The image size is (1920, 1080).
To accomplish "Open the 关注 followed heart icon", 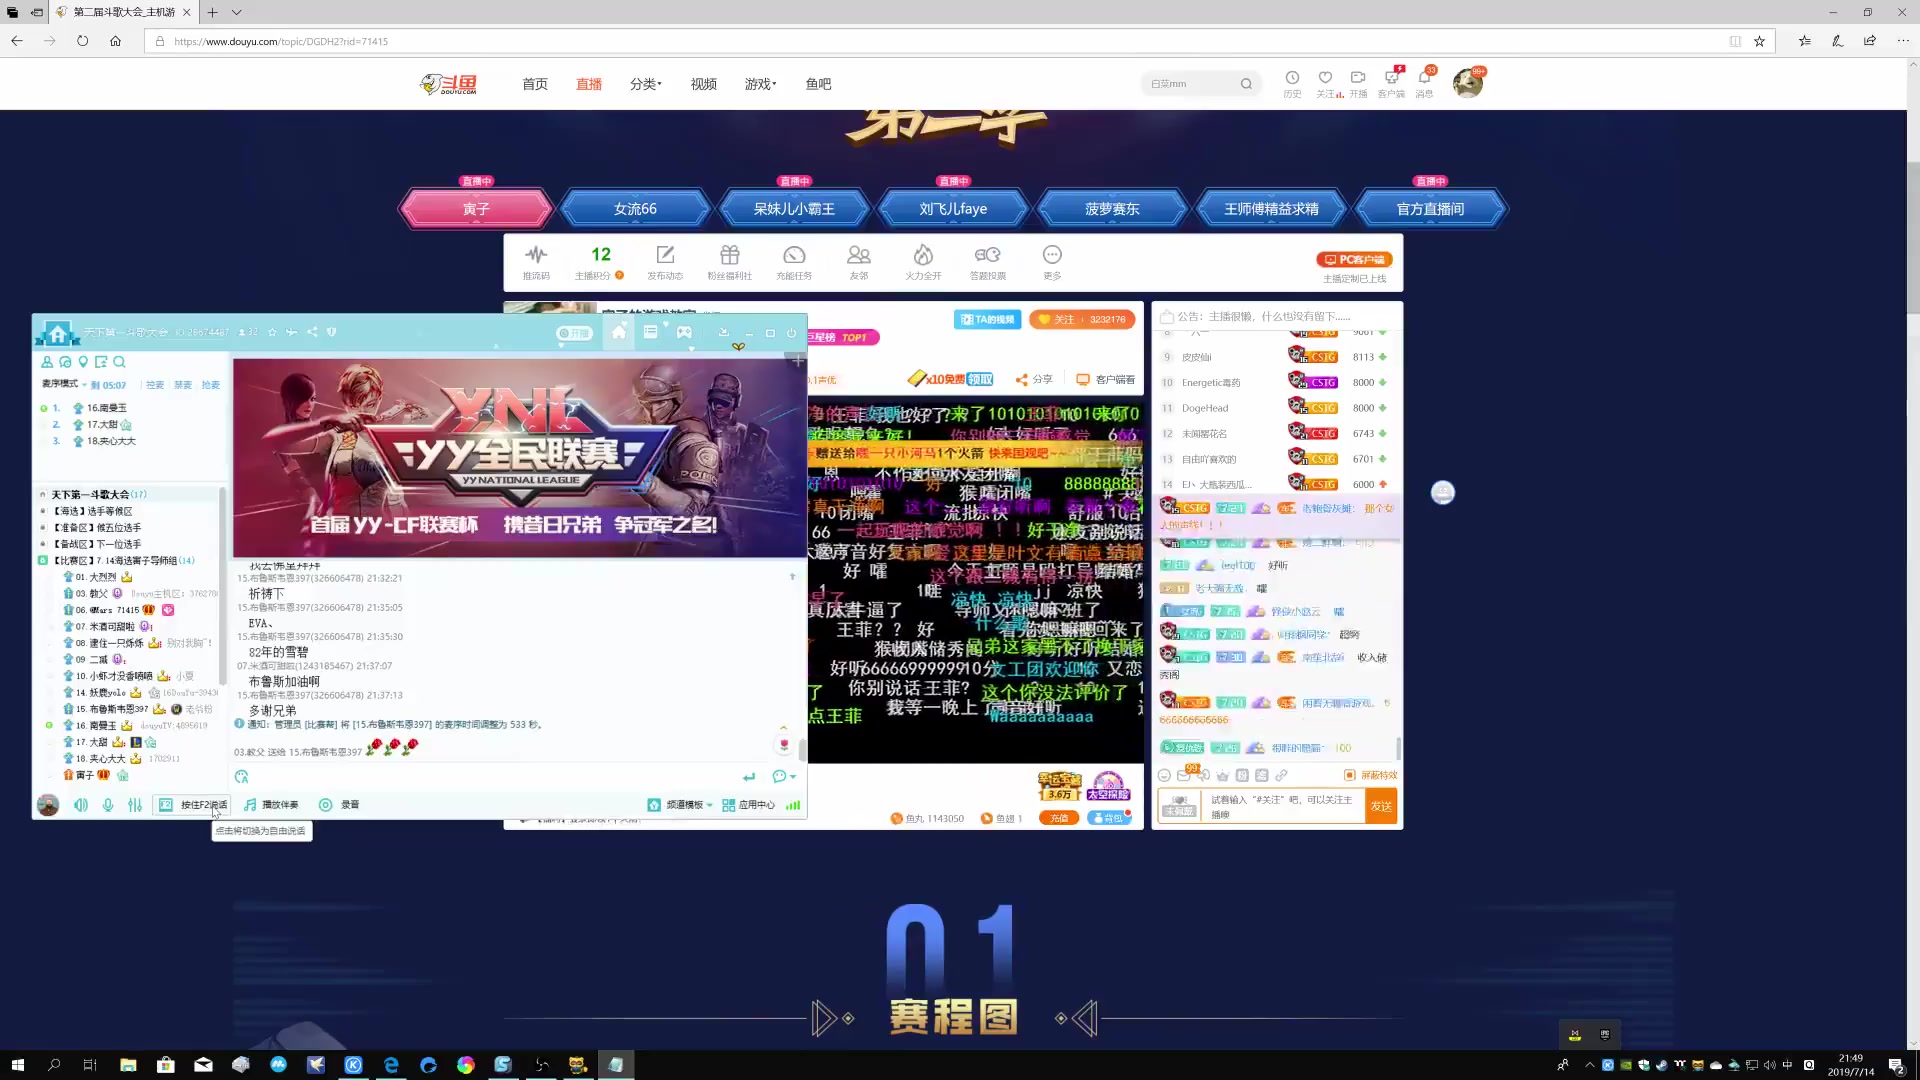I will 1326,84.
